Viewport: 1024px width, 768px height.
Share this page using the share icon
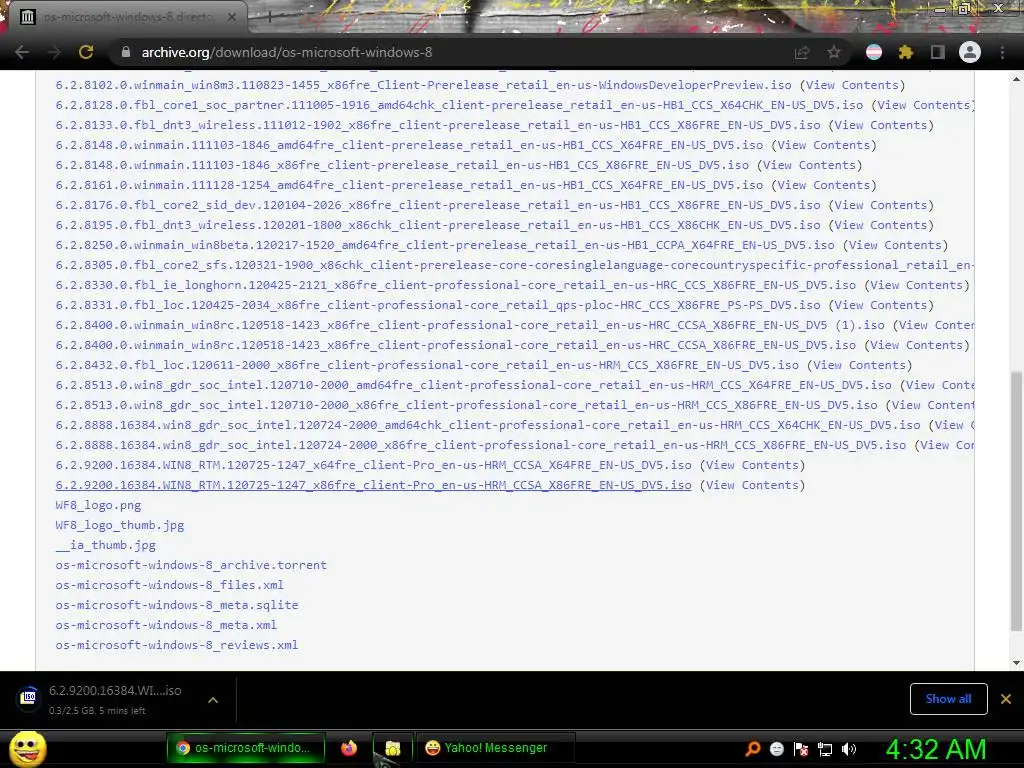pyautogui.click(x=801, y=52)
